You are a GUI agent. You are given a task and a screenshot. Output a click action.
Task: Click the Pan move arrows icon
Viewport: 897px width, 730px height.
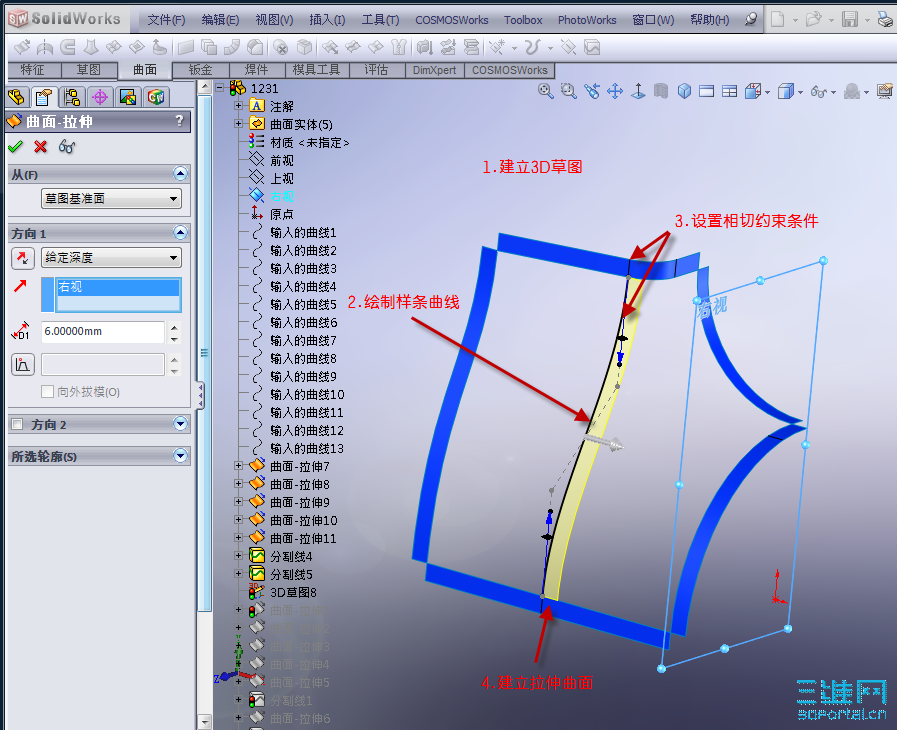615,91
